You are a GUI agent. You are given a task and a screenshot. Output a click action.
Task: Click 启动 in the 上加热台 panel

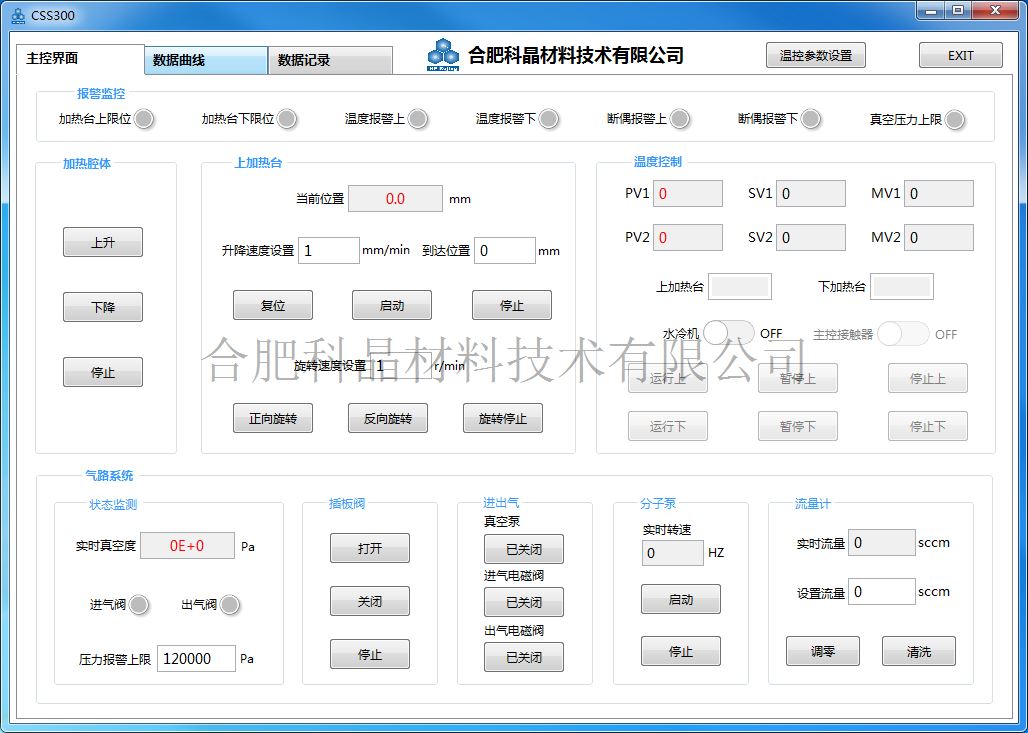(x=392, y=305)
